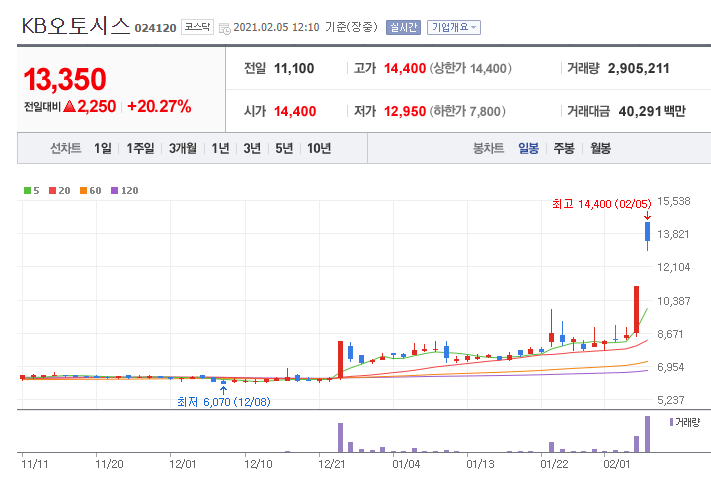
Task: Select the 3년 line chart tab
Action: pyautogui.click(x=252, y=148)
